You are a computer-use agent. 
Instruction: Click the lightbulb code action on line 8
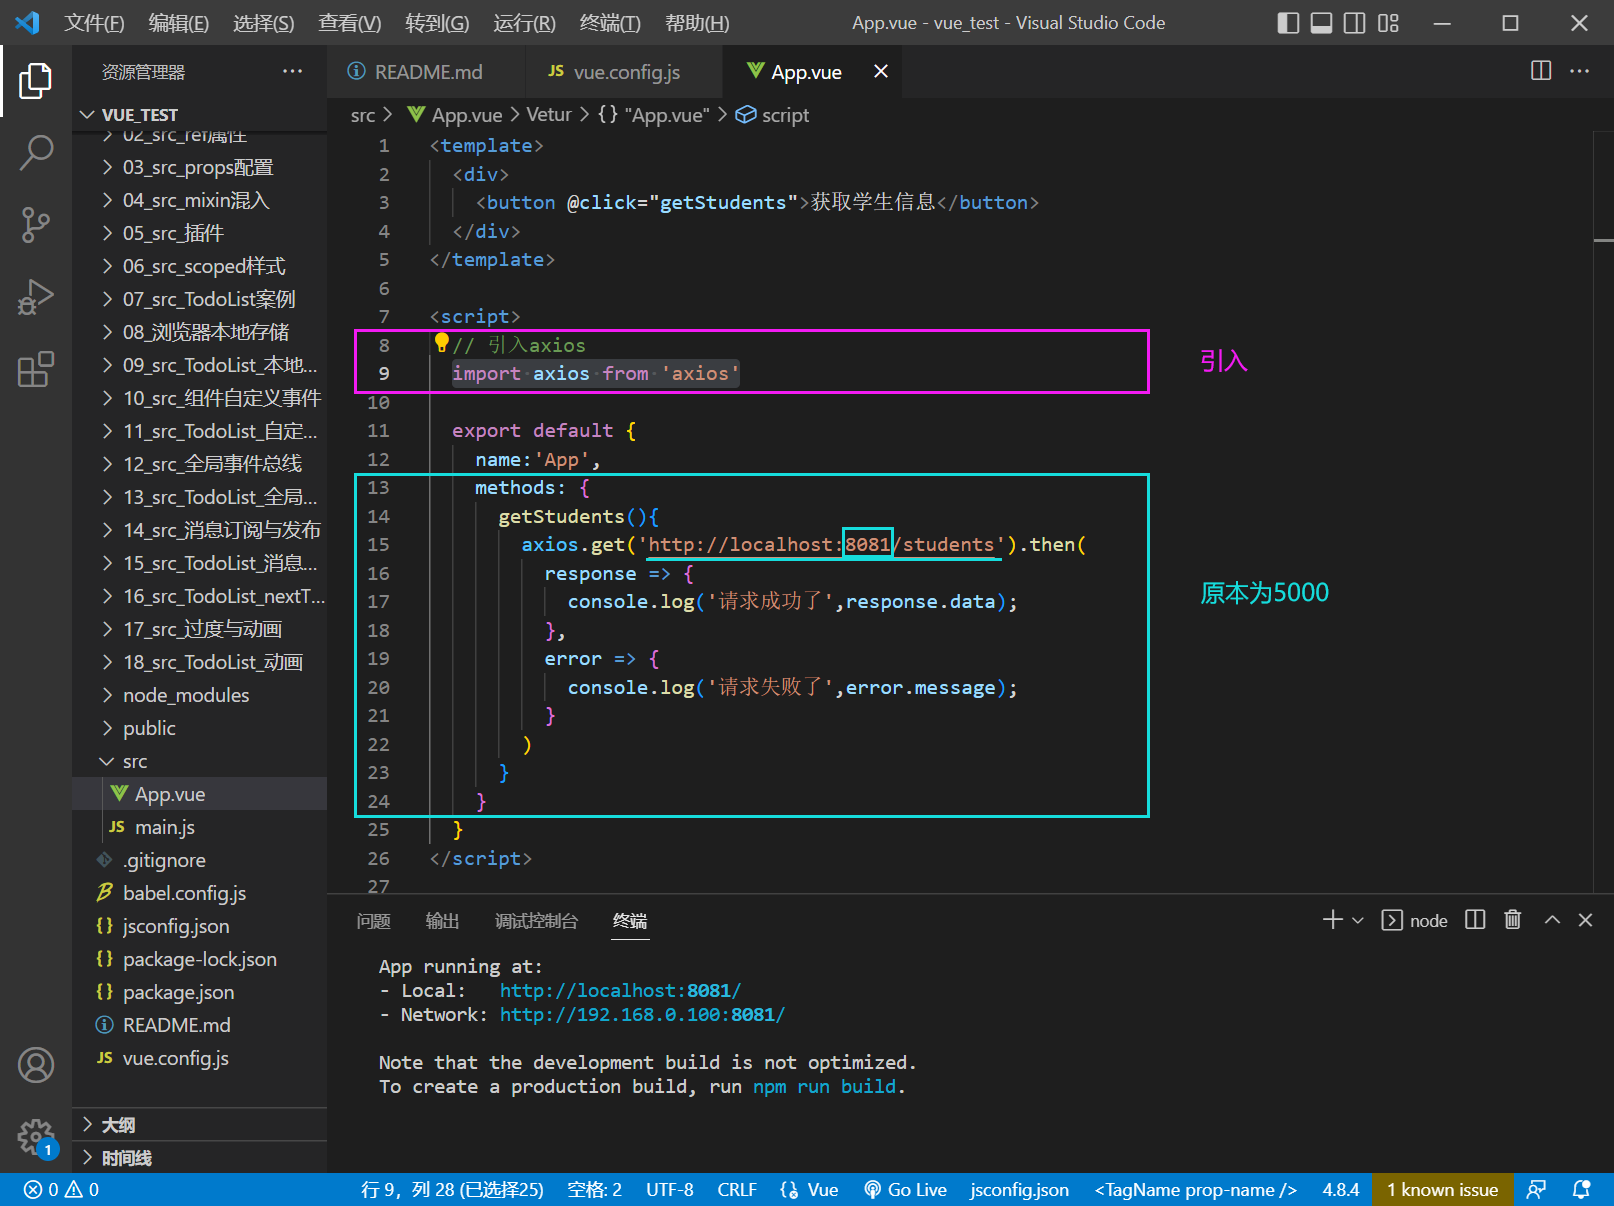point(441,343)
